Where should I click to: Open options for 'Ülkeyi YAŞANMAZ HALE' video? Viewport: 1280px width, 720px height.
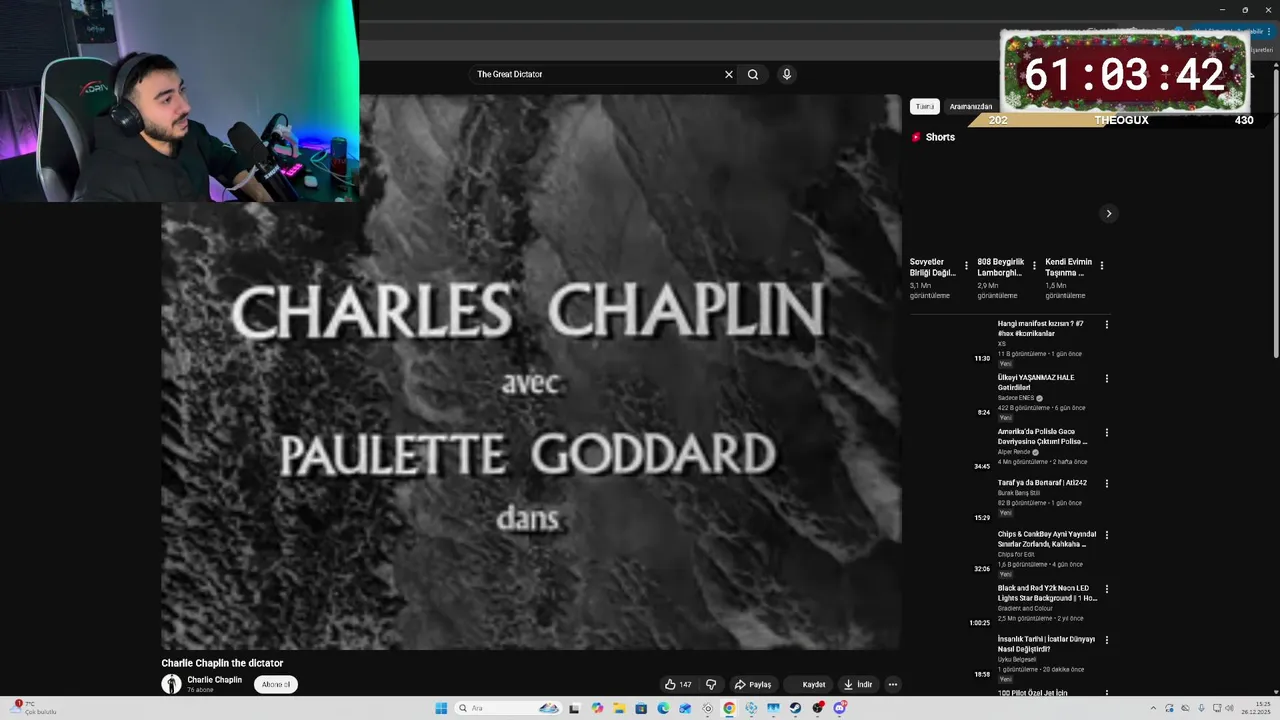pyautogui.click(x=1106, y=379)
